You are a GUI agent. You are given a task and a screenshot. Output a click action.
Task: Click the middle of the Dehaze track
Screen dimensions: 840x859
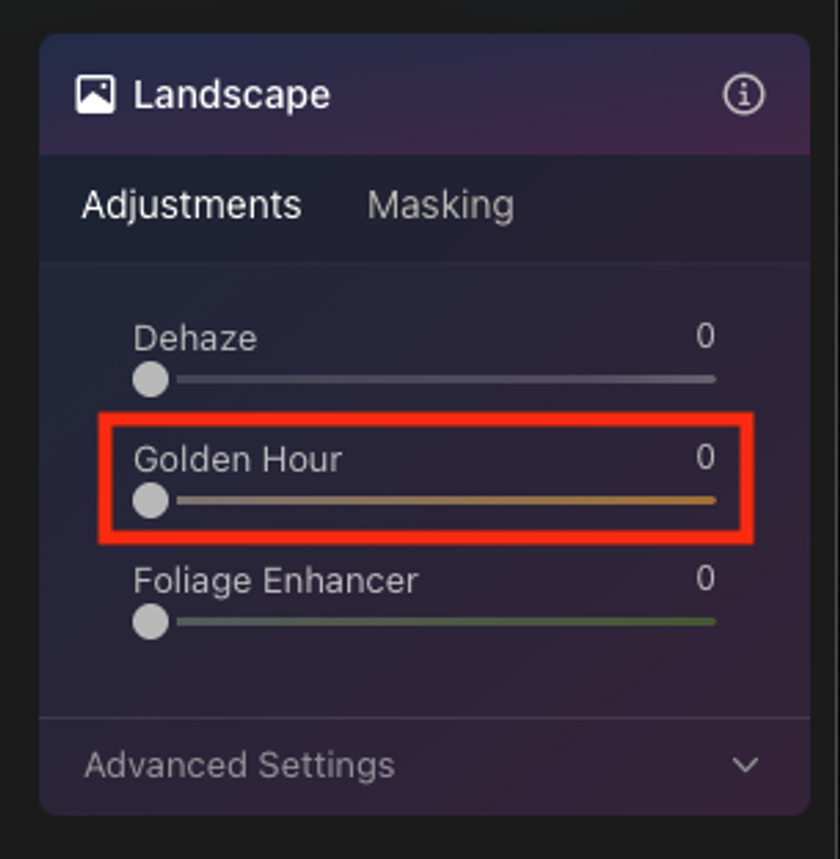coord(446,379)
